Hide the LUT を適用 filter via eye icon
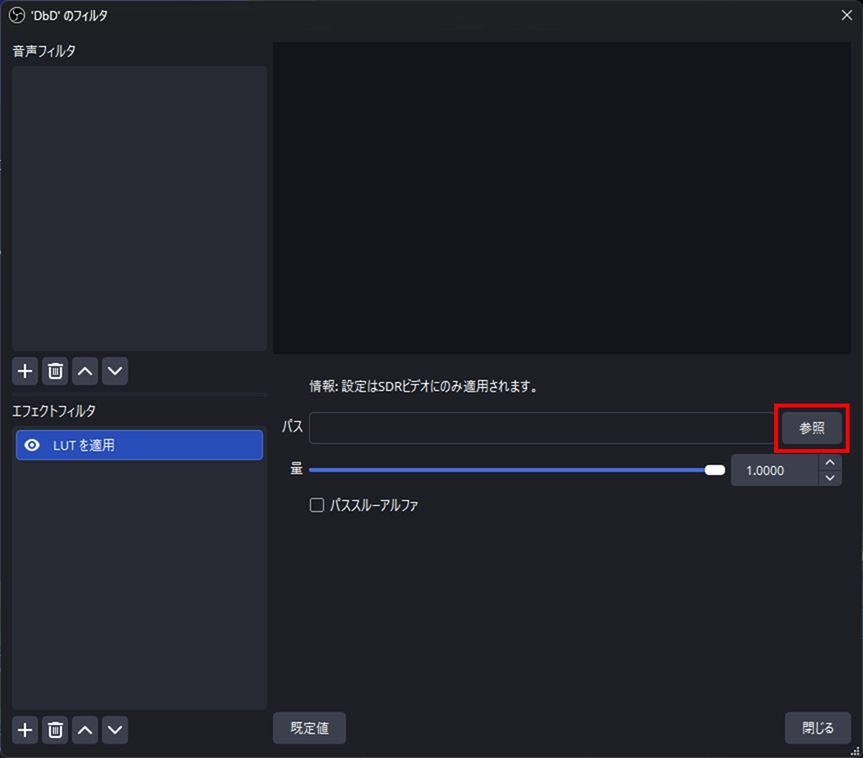863x758 pixels. coord(32,446)
